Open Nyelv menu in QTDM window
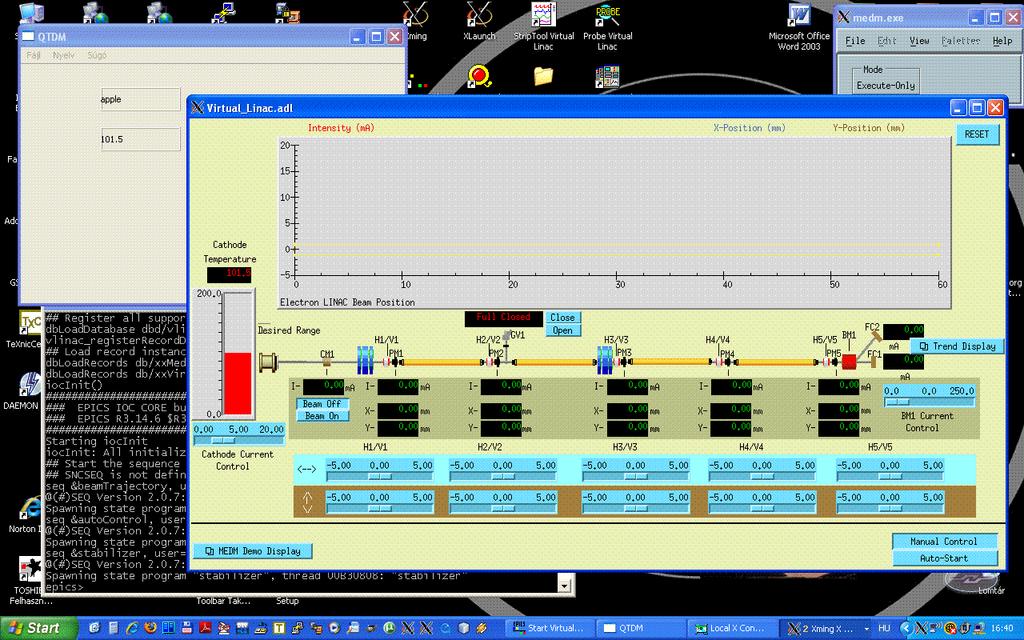 pos(63,56)
